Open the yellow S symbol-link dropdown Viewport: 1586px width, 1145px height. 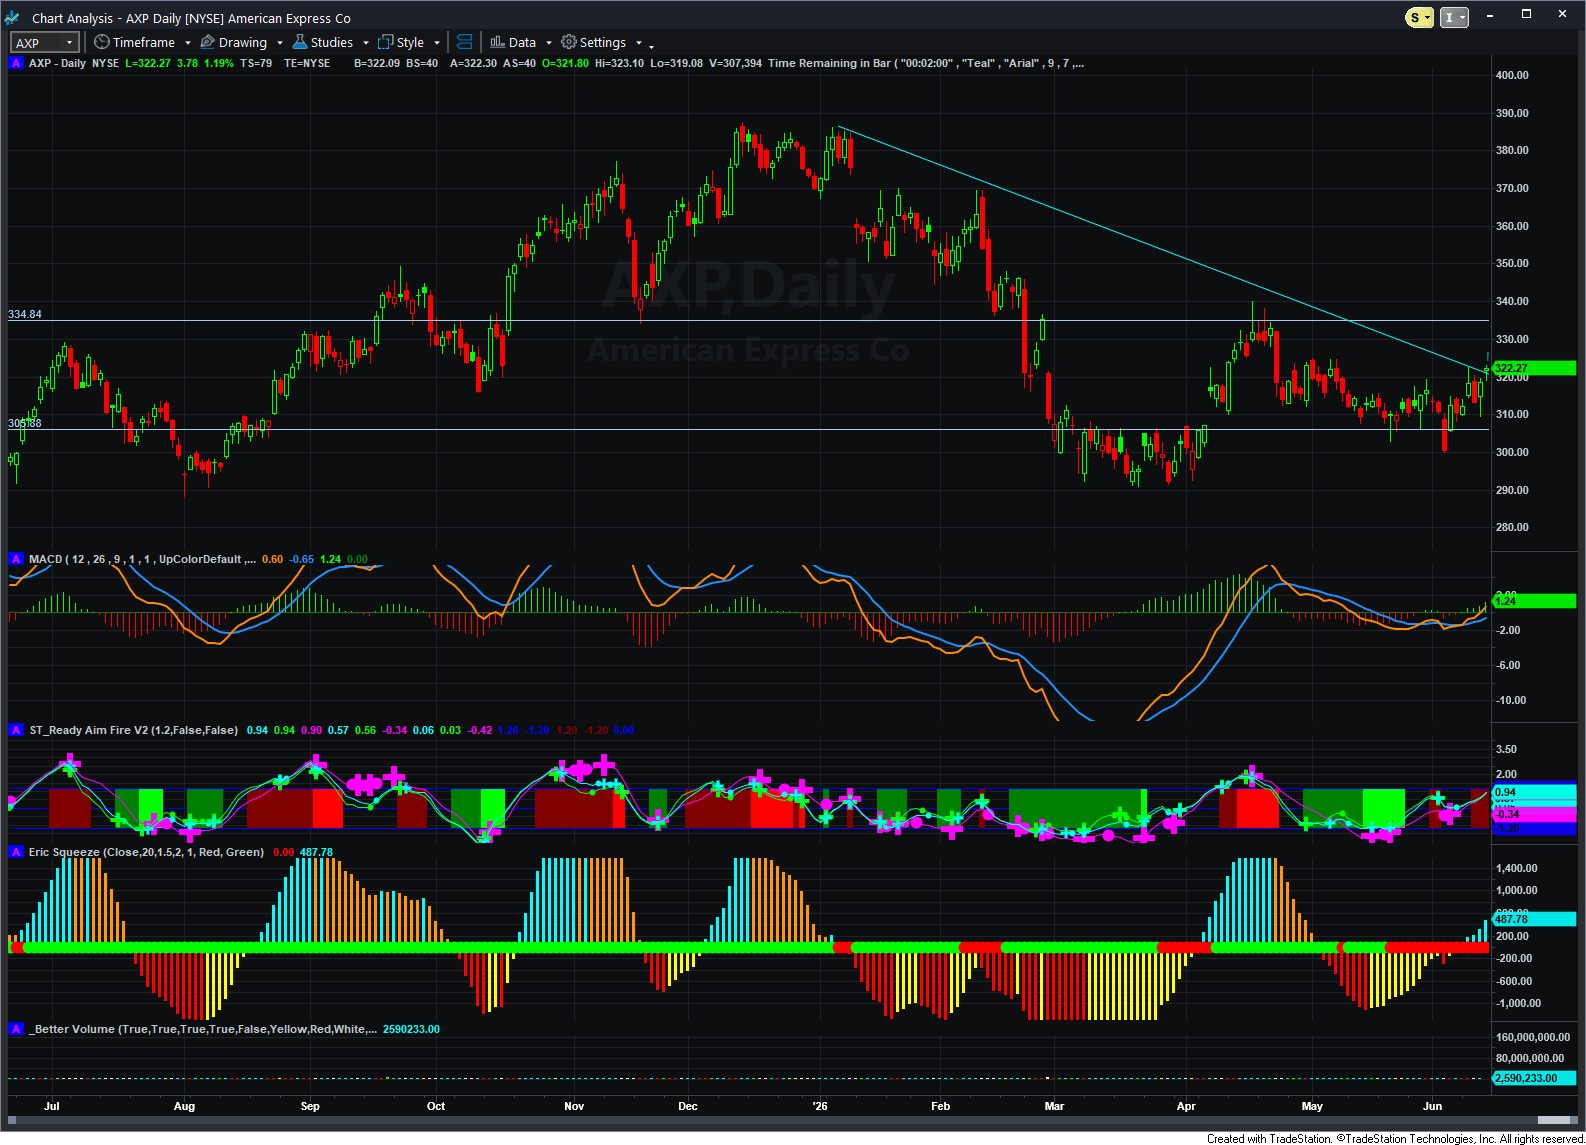pyautogui.click(x=1419, y=17)
